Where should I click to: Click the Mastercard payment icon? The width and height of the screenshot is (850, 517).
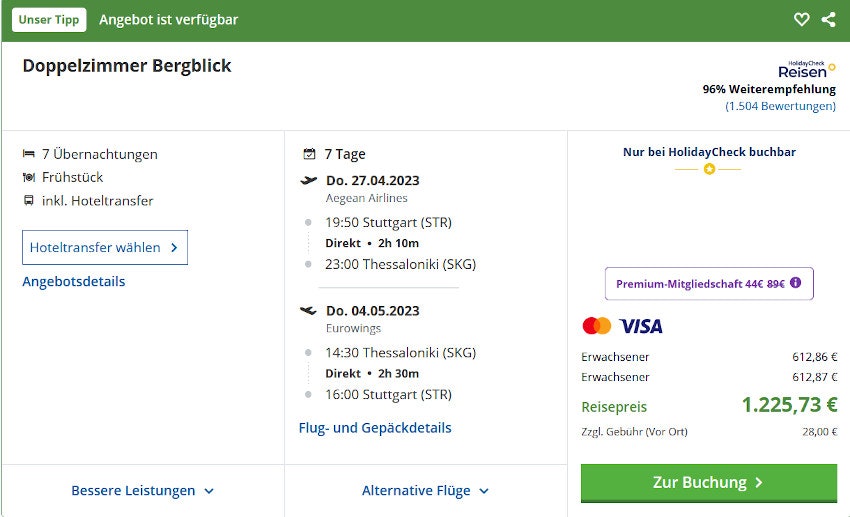596,326
